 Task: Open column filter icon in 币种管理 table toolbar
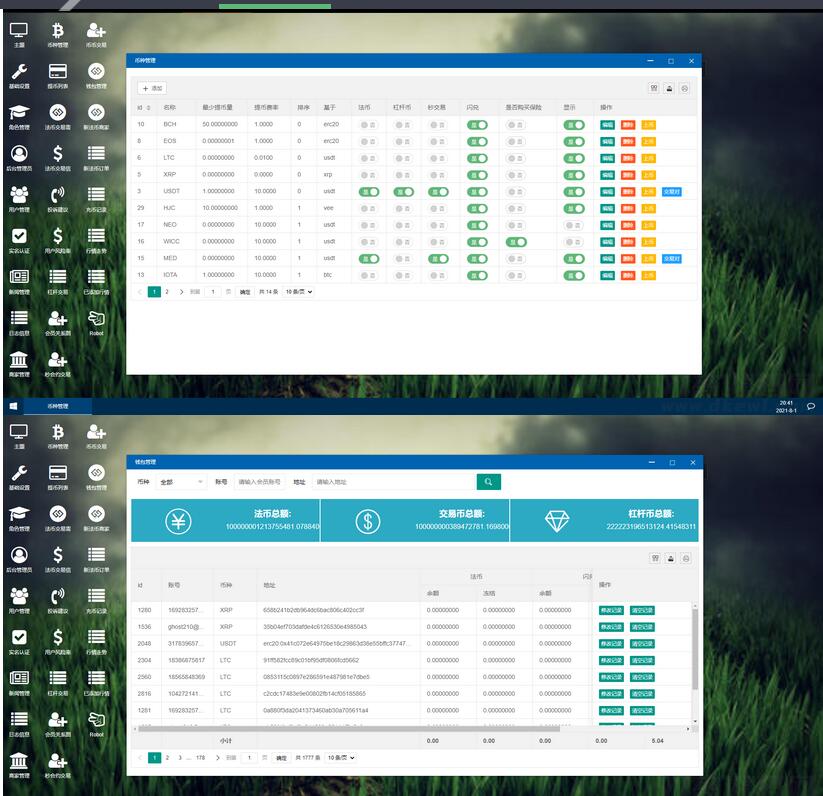click(x=654, y=88)
